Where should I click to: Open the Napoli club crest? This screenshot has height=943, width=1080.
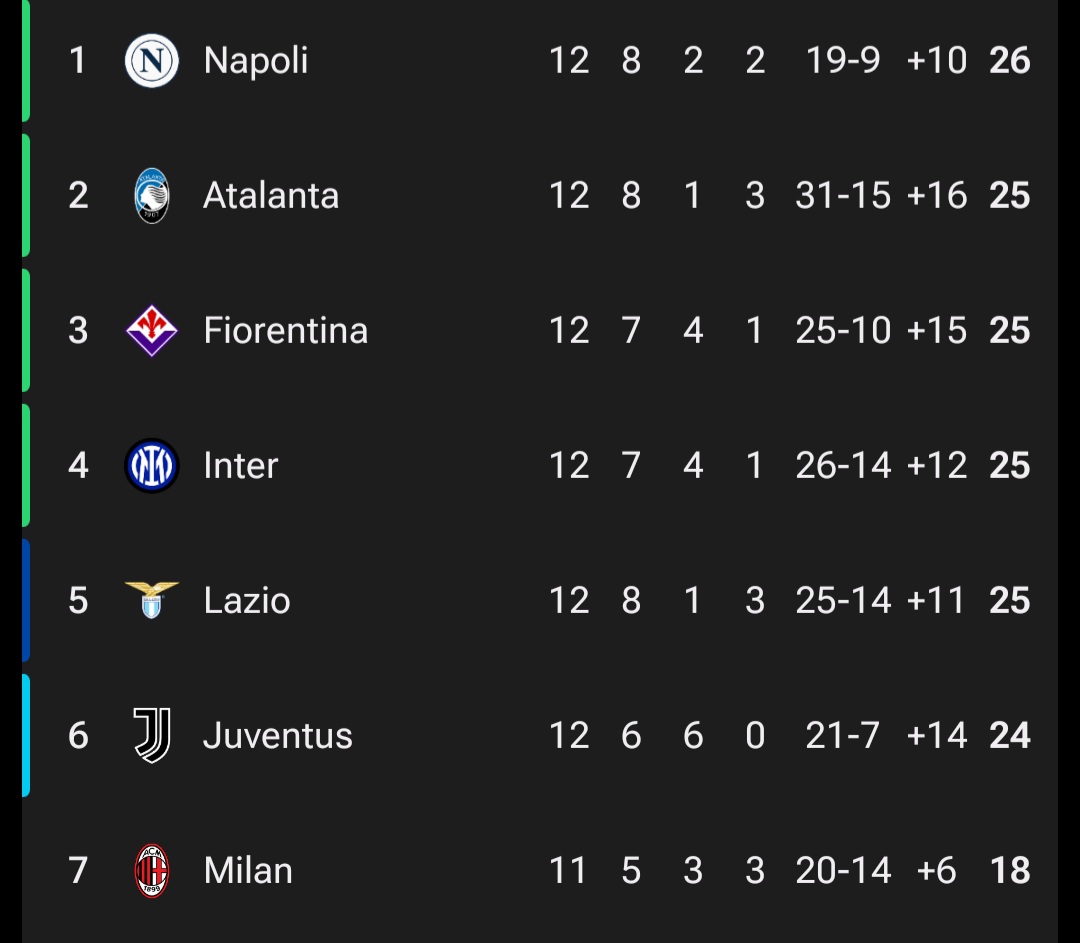click(x=152, y=61)
